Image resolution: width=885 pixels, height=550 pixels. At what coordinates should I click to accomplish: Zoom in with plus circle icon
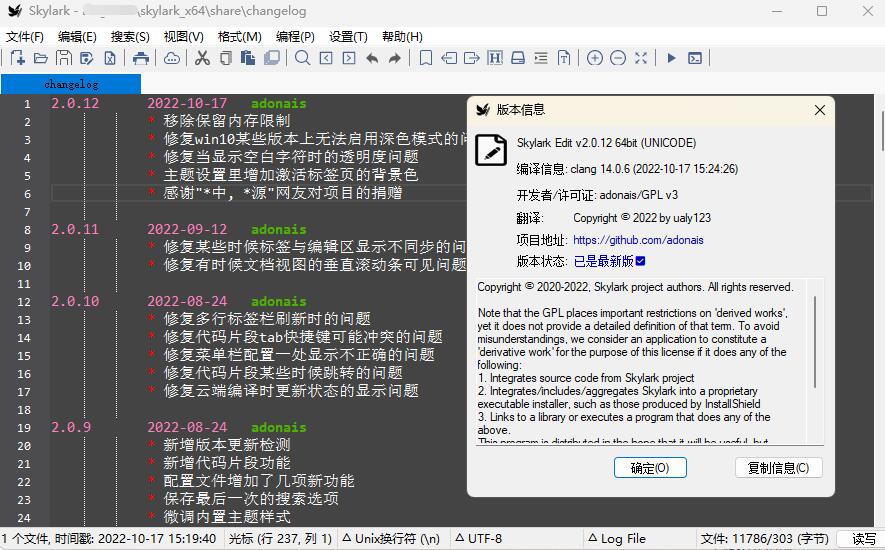coord(595,58)
